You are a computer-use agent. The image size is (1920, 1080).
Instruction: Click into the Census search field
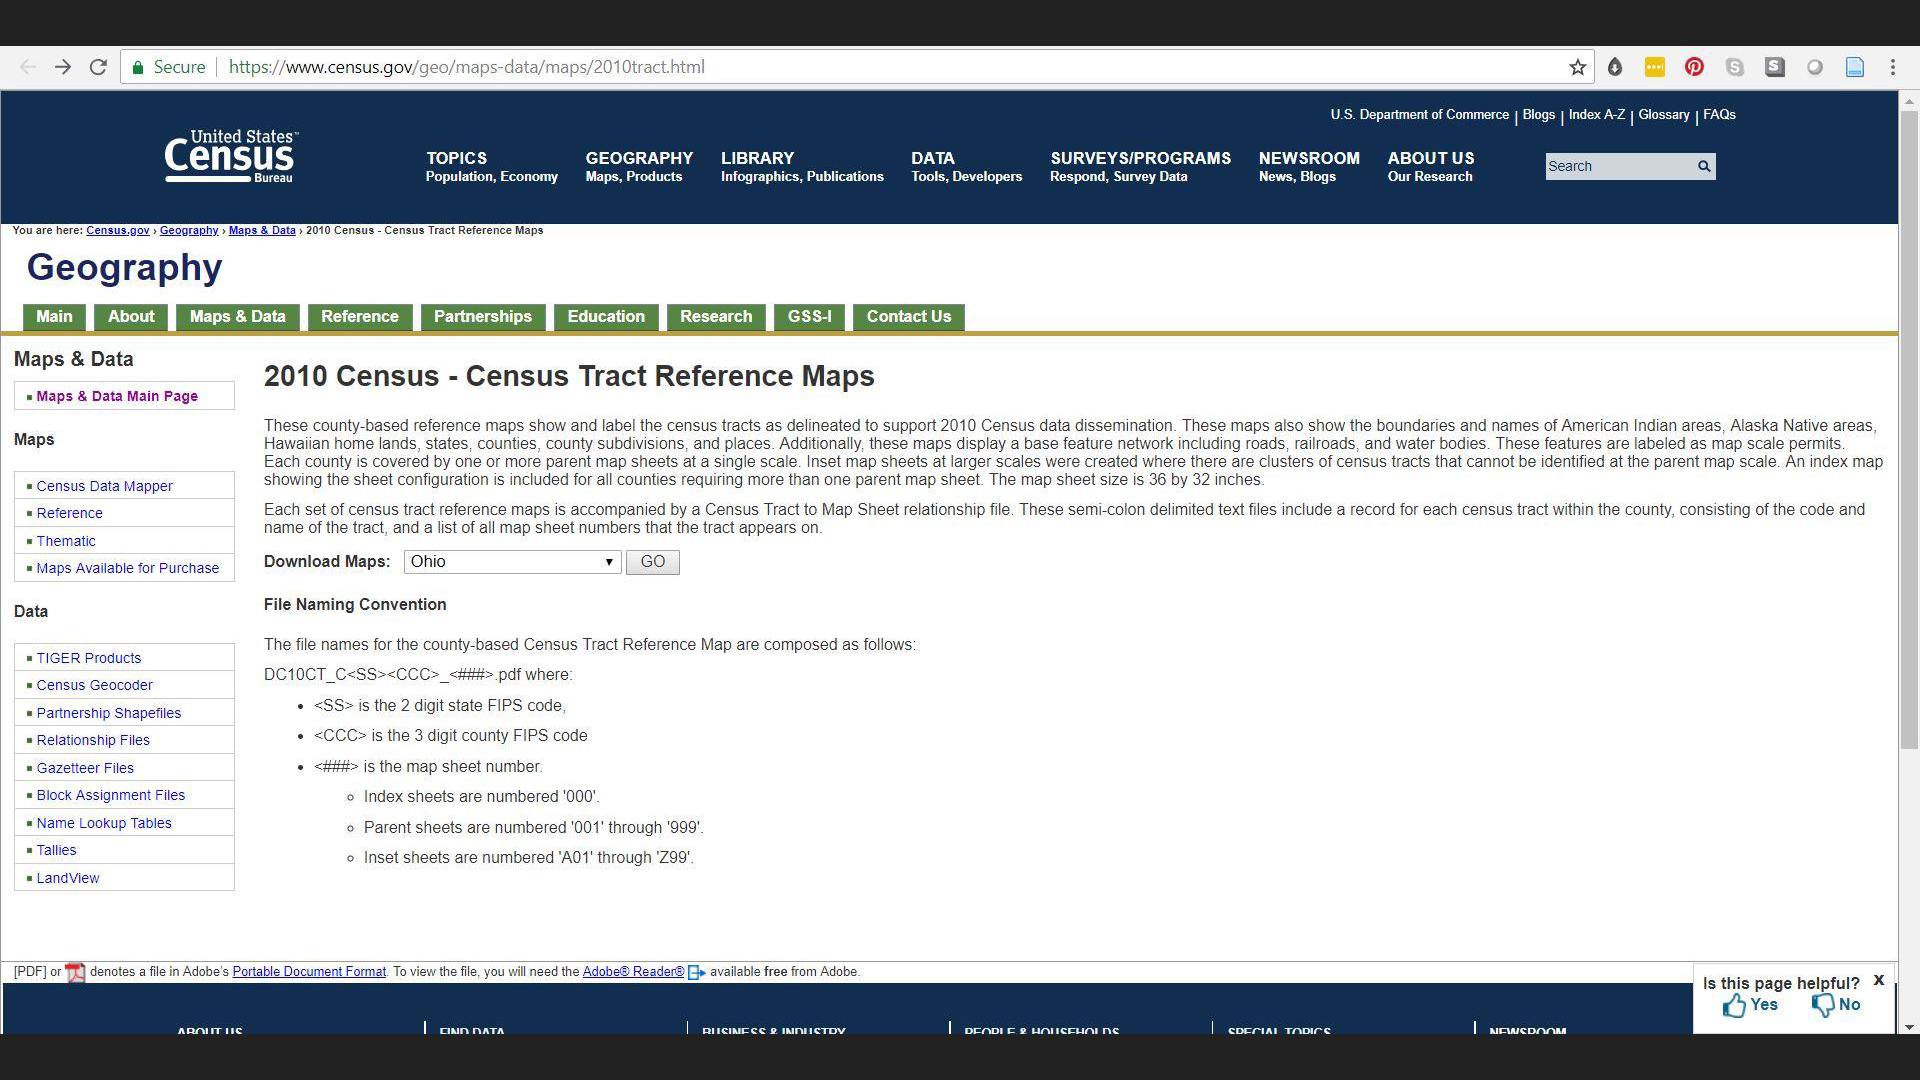1617,166
